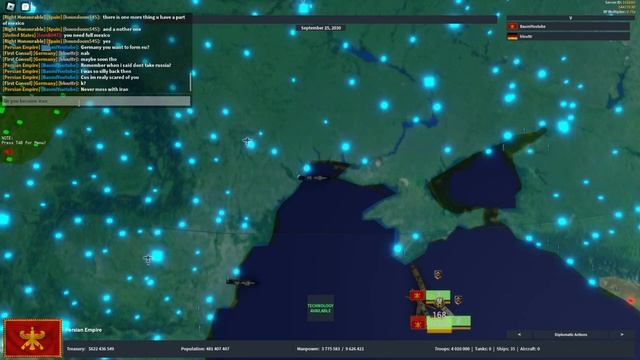Go to previous Diplomatic Actions panel
The image size is (640, 360).
tap(519, 335)
